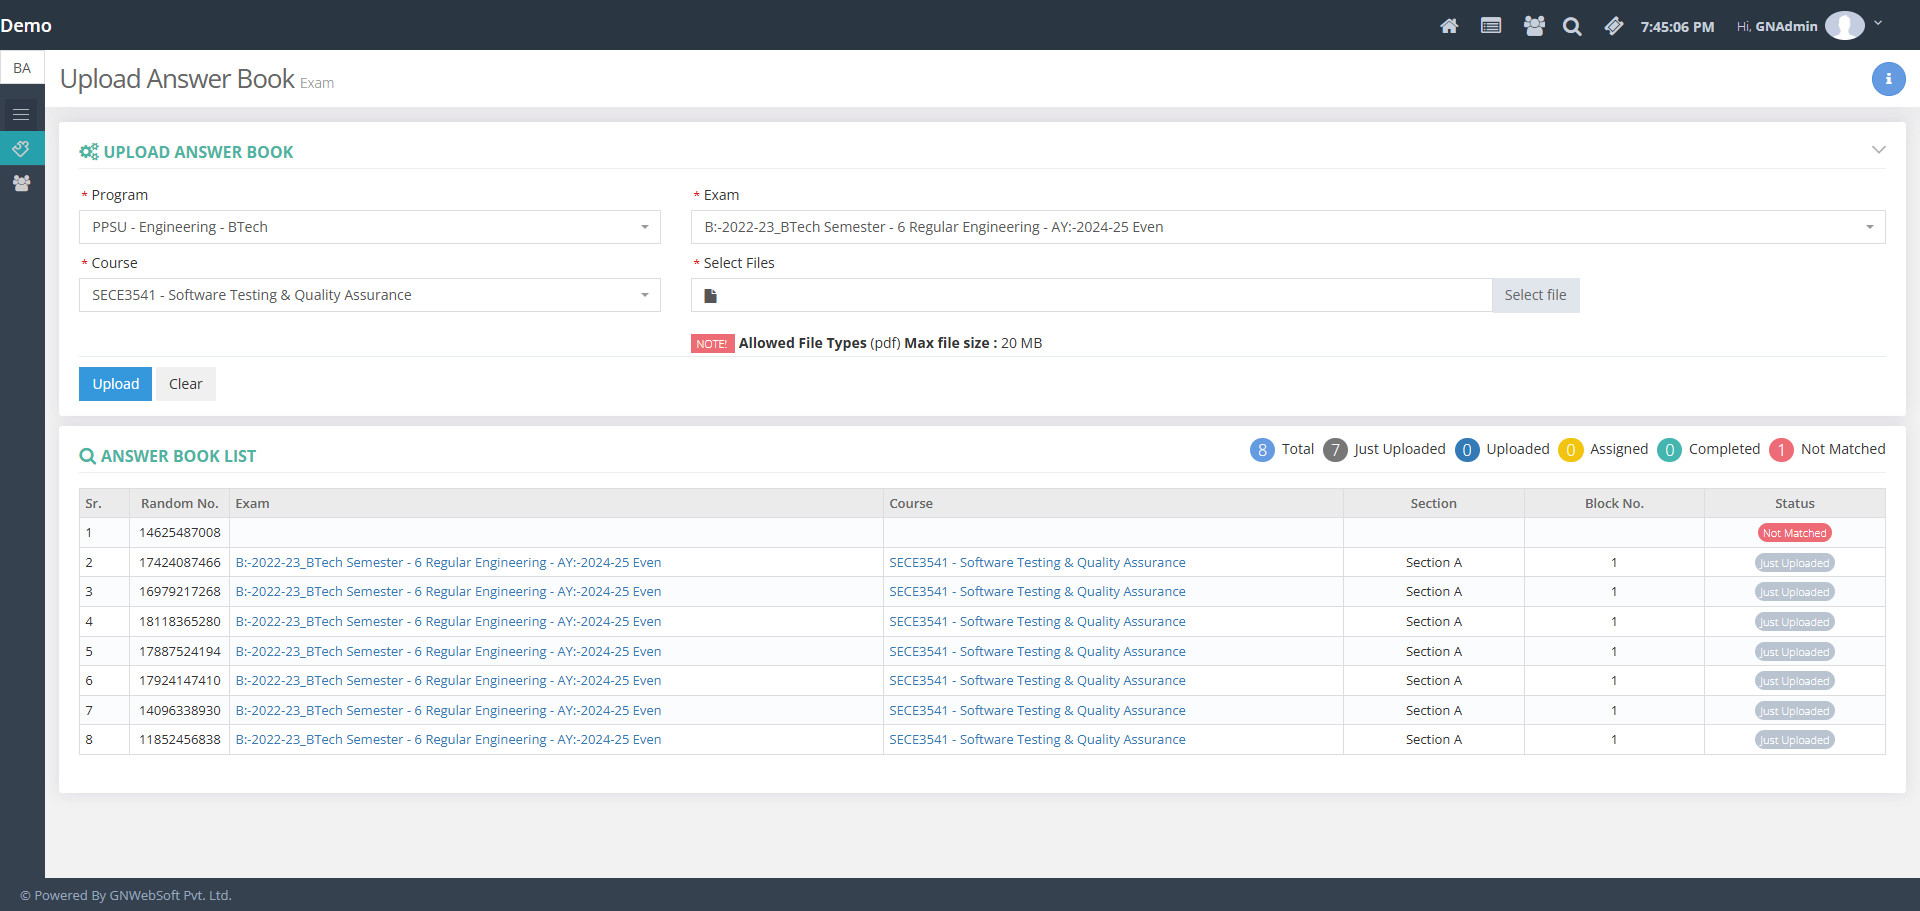Open the tag icon in left sidebar
The width and height of the screenshot is (1920, 911).
[x=21, y=149]
